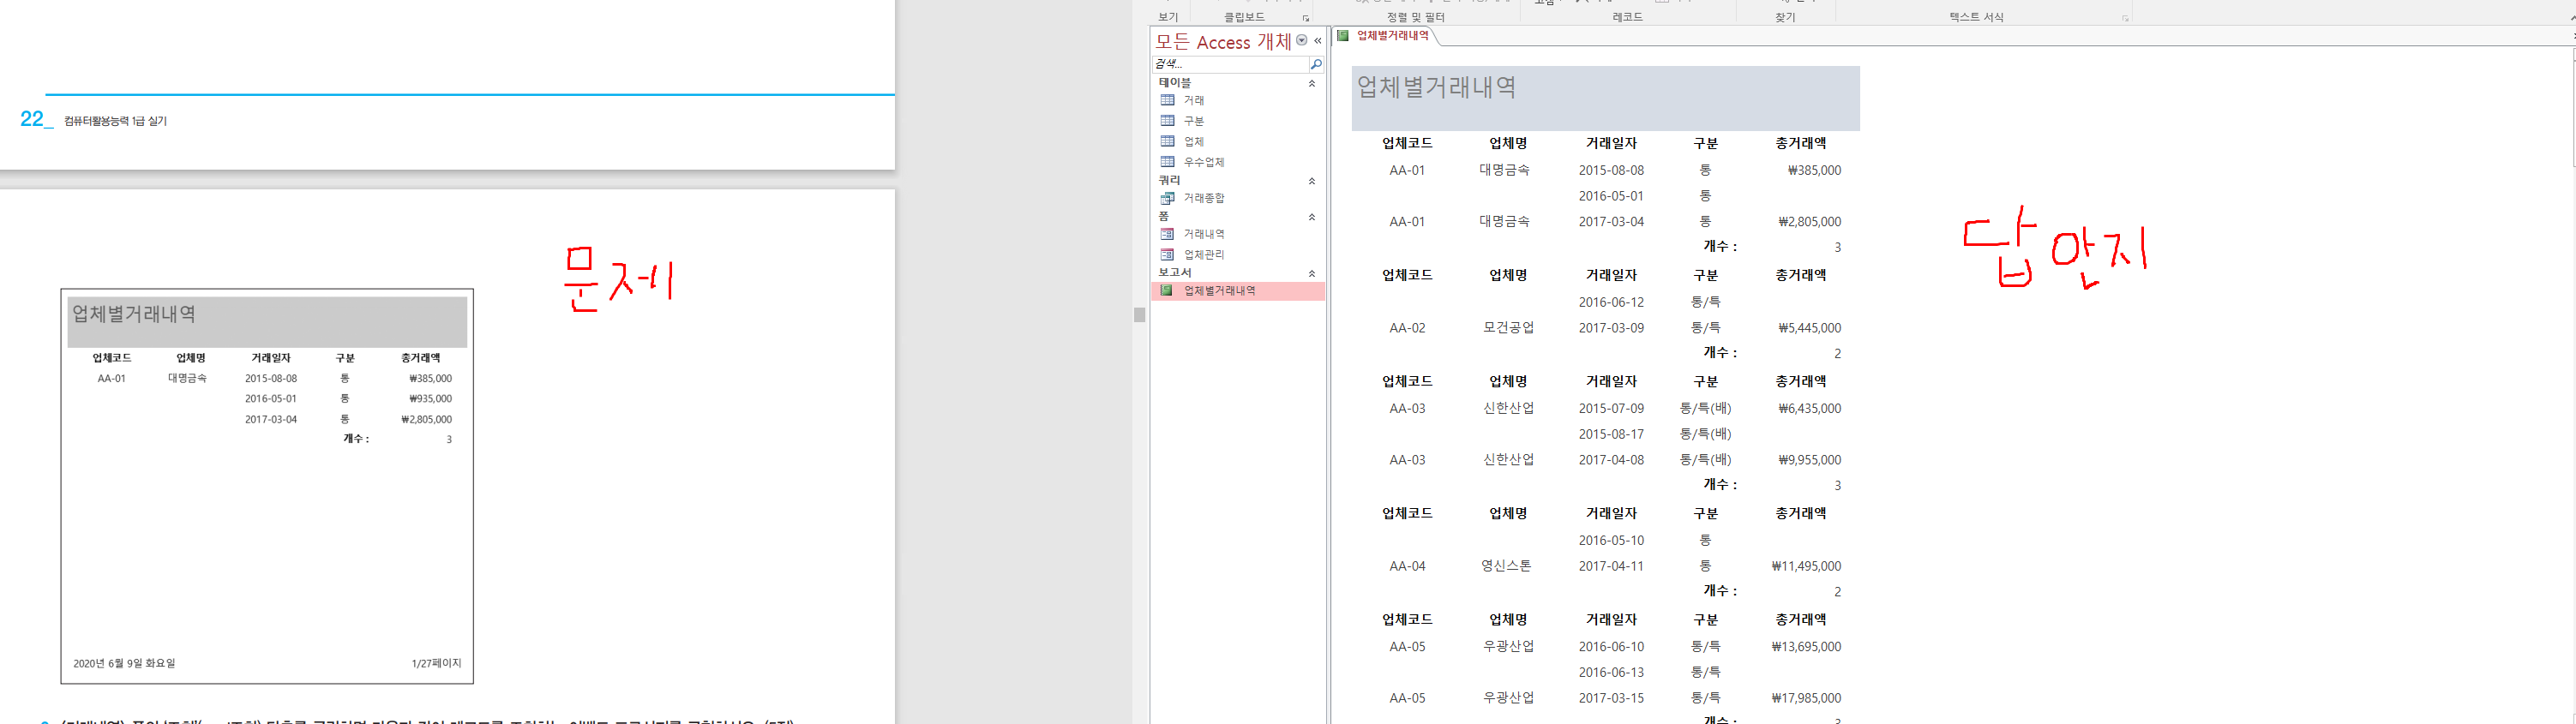
Task: Open the 텍스트 서식 dialog launcher
Action: pos(2125,18)
